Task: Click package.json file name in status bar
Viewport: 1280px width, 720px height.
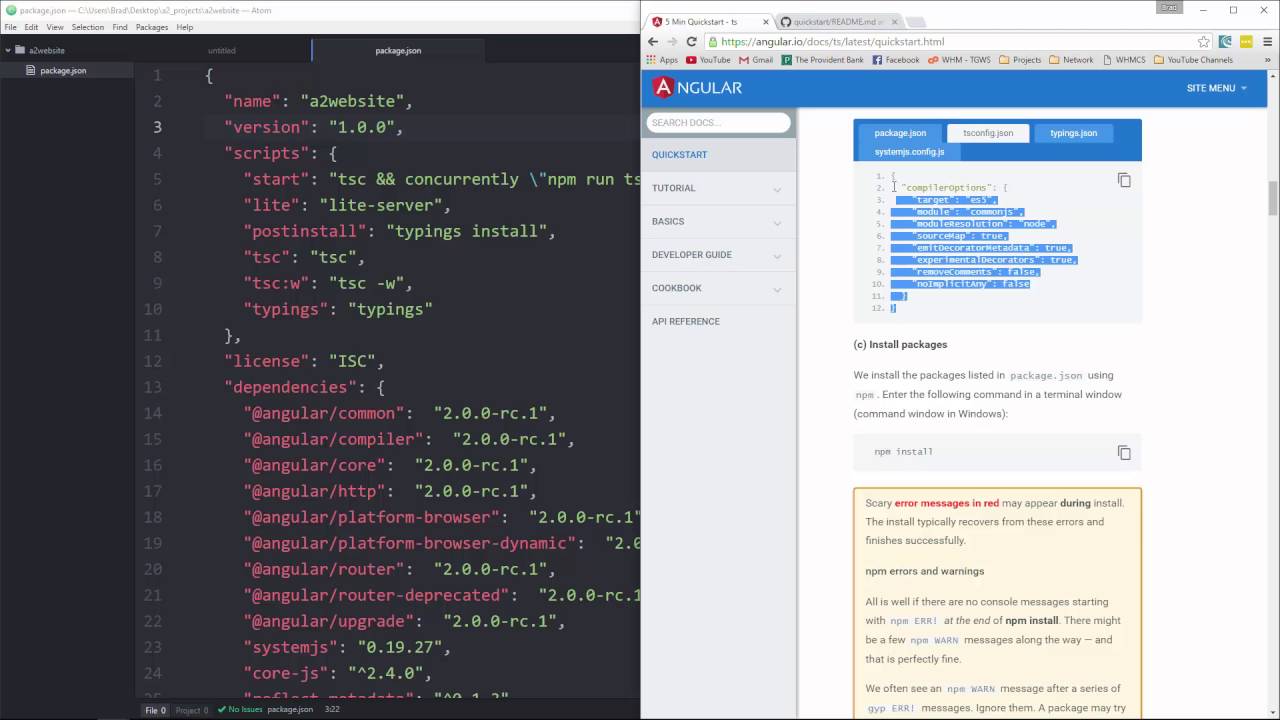Action: click(290, 710)
